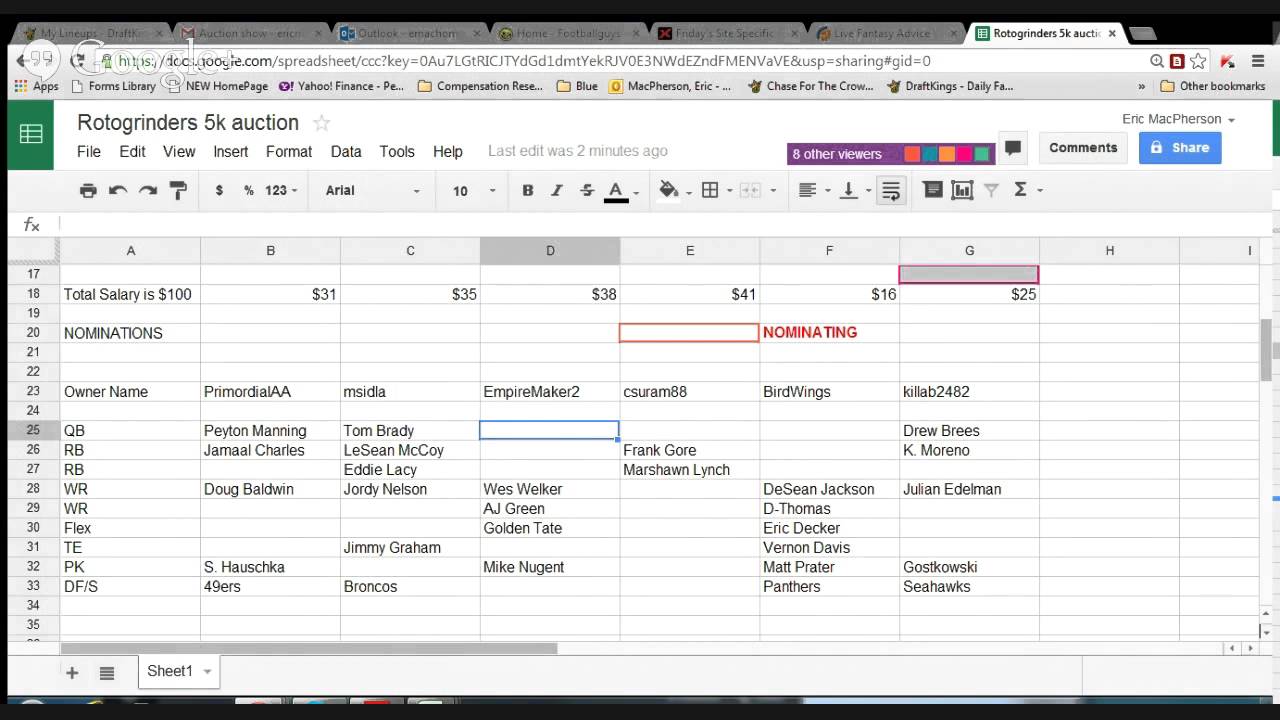Select the Paint format tool
Viewport: 1280px width, 720px height.
(x=178, y=190)
